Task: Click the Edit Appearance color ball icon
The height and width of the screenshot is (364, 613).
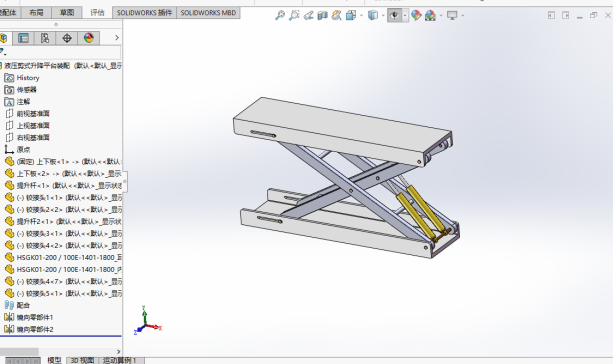Action: tap(416, 15)
